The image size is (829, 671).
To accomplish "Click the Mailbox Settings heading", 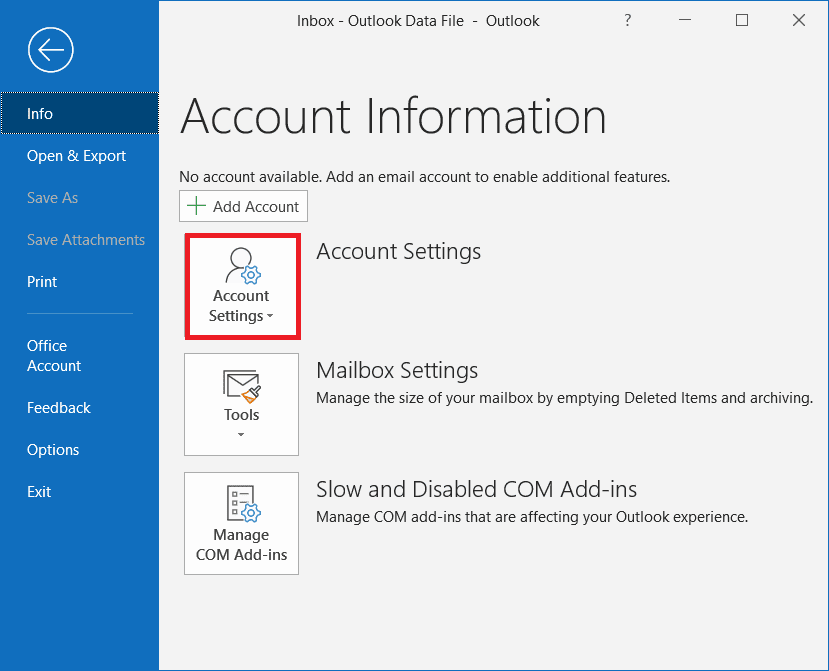I will coord(397,370).
